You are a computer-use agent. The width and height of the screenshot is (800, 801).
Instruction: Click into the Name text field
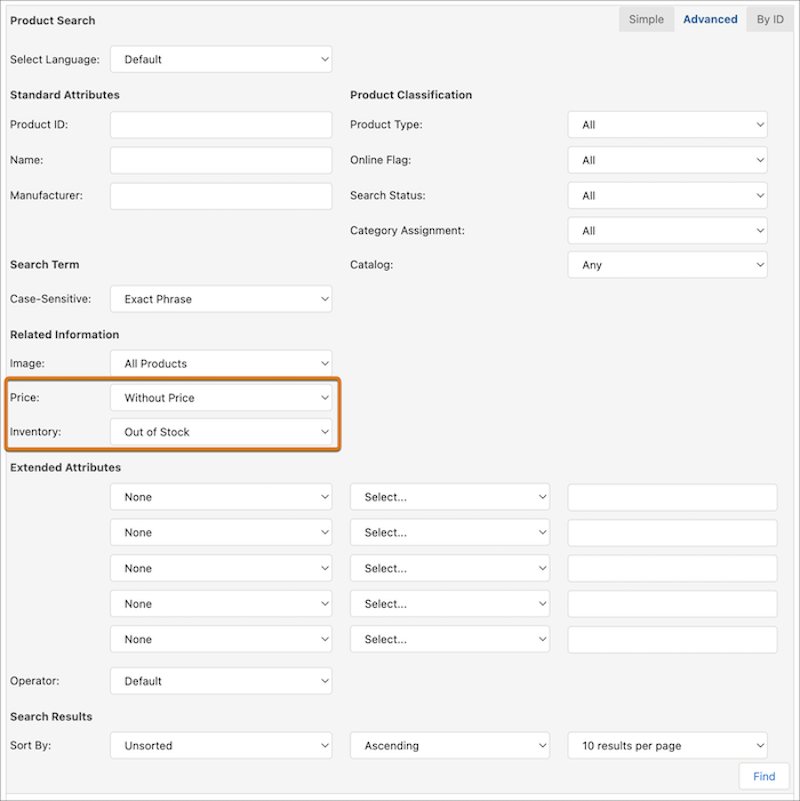[x=221, y=160]
